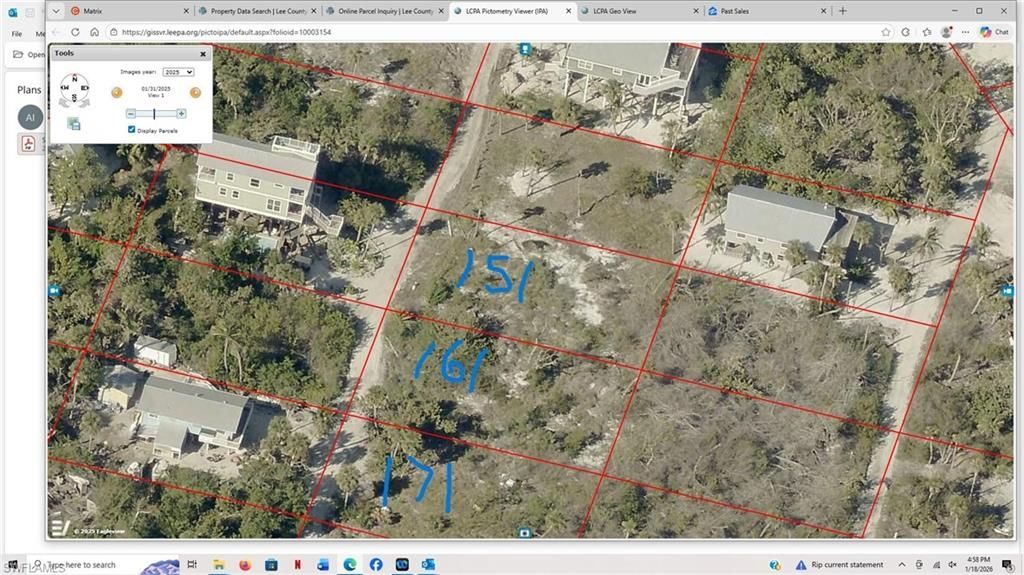The height and width of the screenshot is (575, 1024).
Task: Click the zoom in plus button
Action: pyautogui.click(x=181, y=114)
